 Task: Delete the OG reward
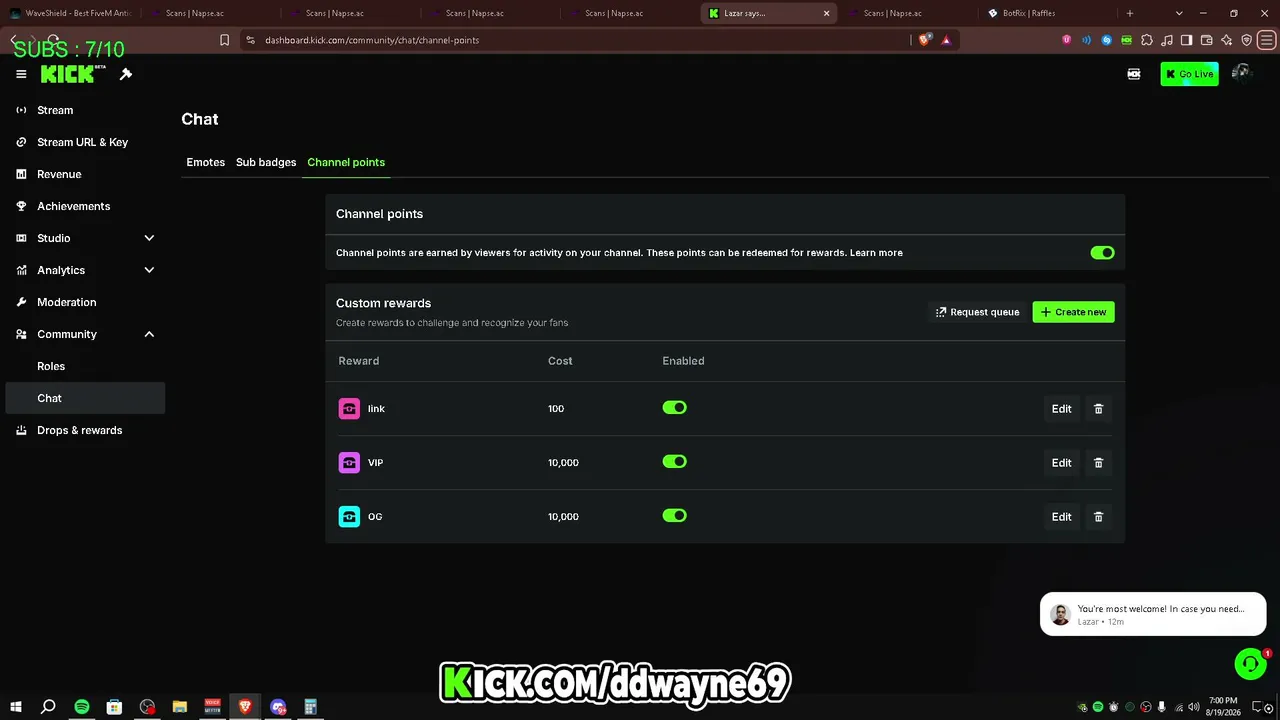pos(1098,517)
